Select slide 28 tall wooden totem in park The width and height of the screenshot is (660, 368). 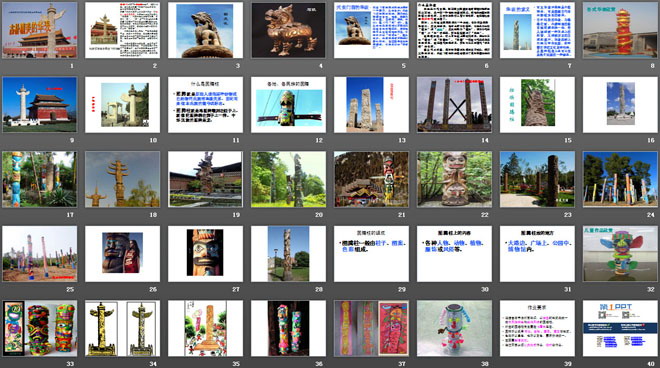point(288,253)
